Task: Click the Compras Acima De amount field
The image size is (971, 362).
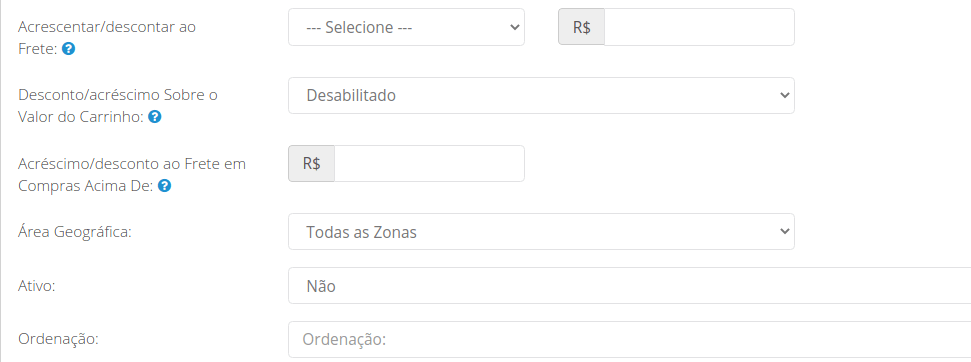Action: tap(429, 163)
